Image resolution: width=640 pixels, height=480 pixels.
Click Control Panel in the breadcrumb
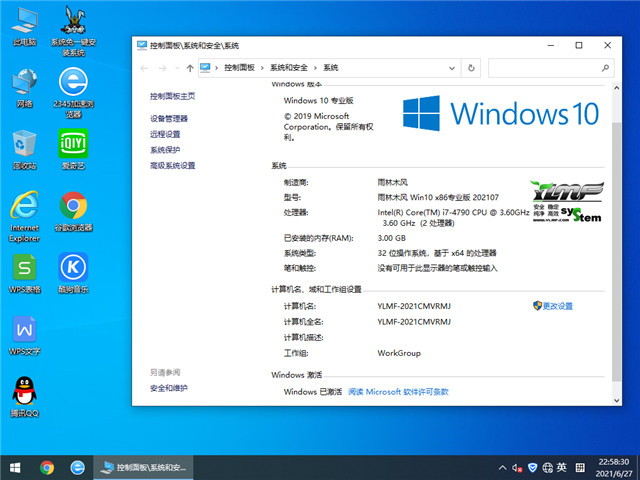[240, 68]
